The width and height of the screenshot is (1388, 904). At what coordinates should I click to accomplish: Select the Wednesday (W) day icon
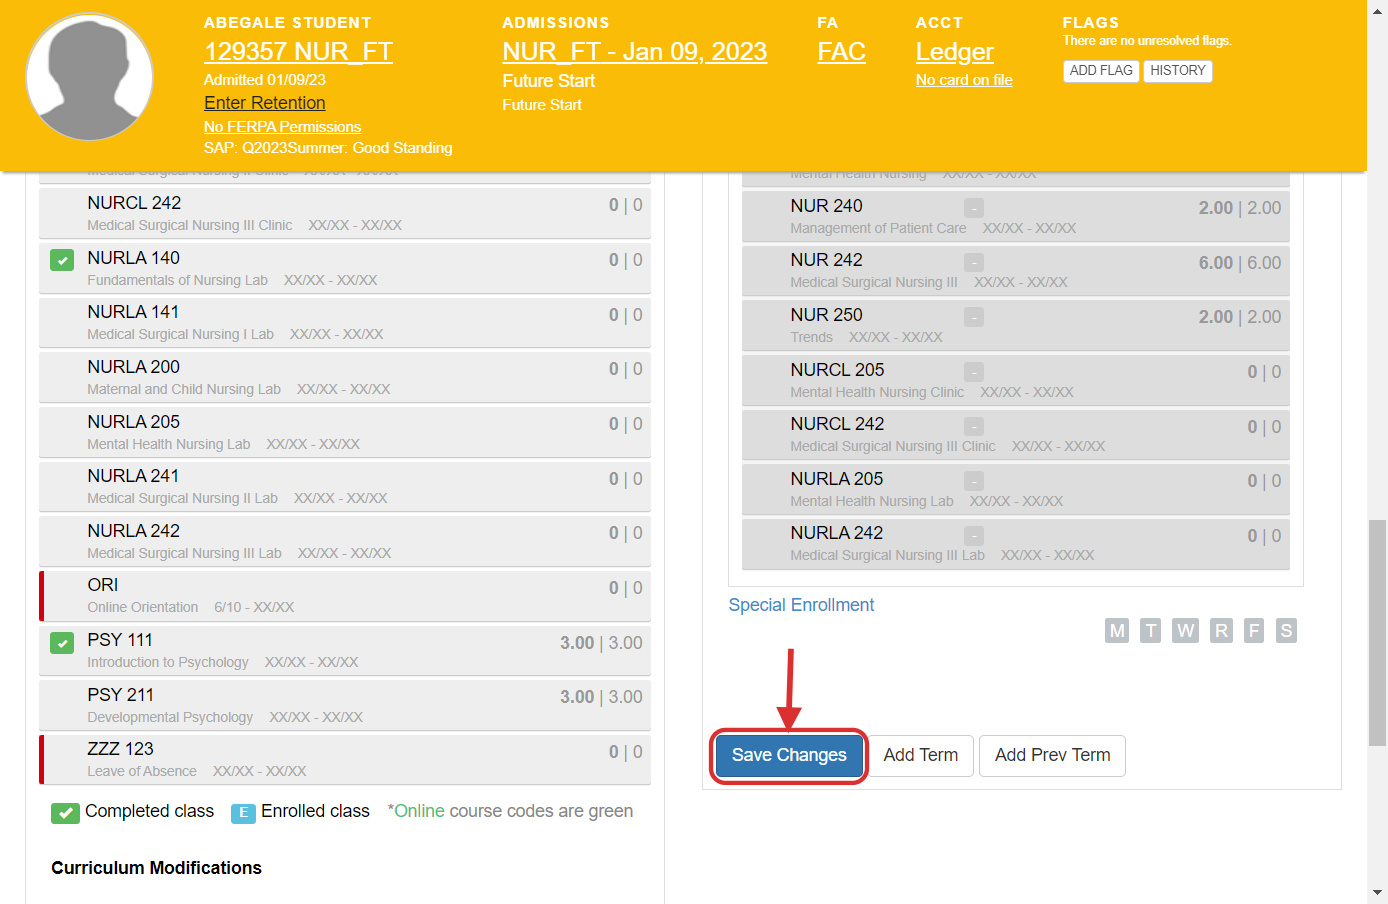(1185, 631)
